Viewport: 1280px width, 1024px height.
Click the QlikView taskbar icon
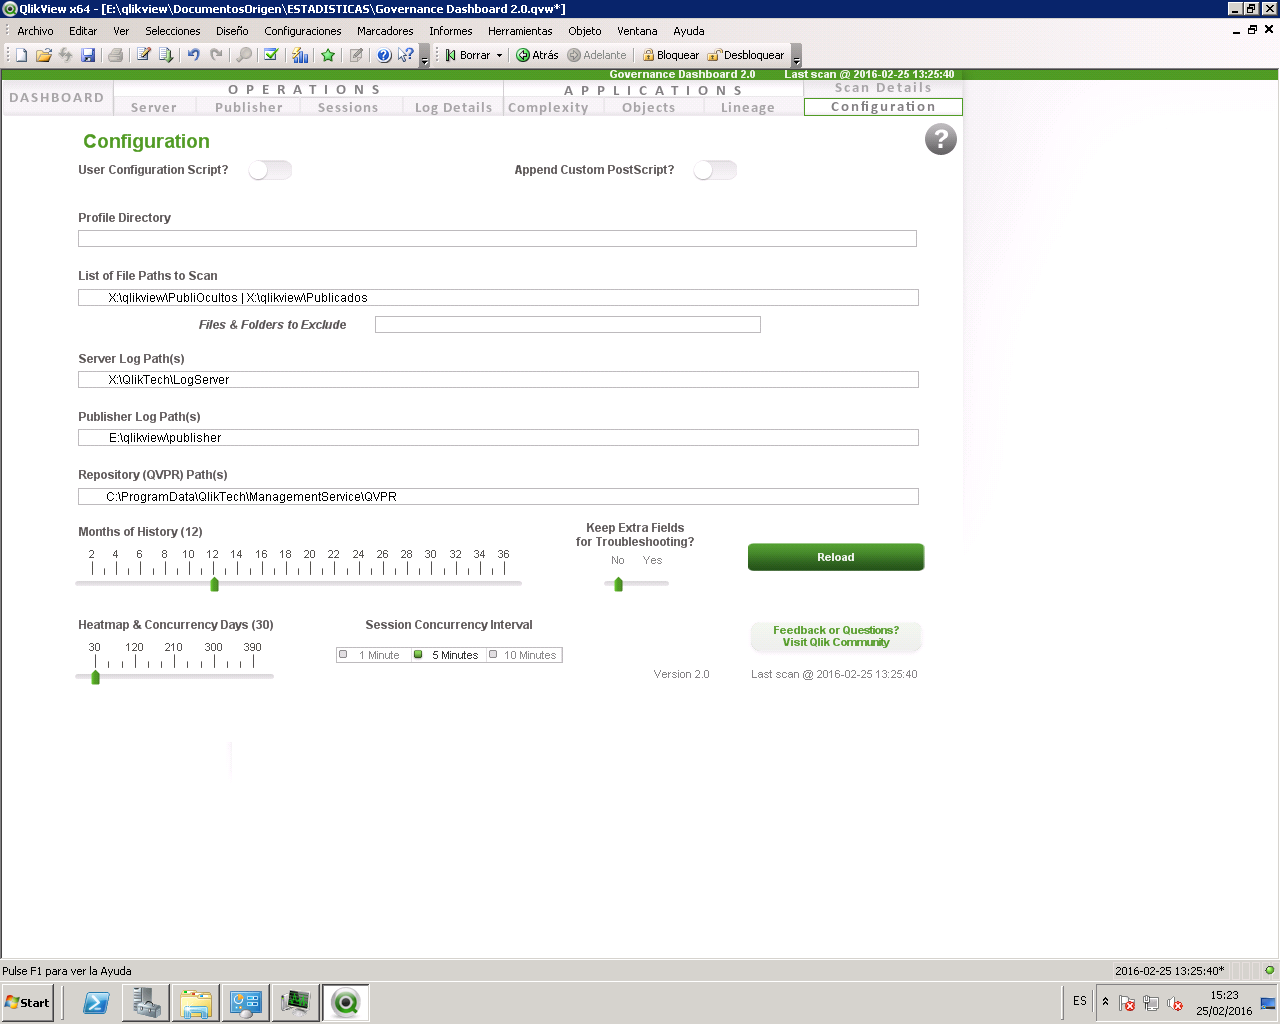pos(345,1003)
